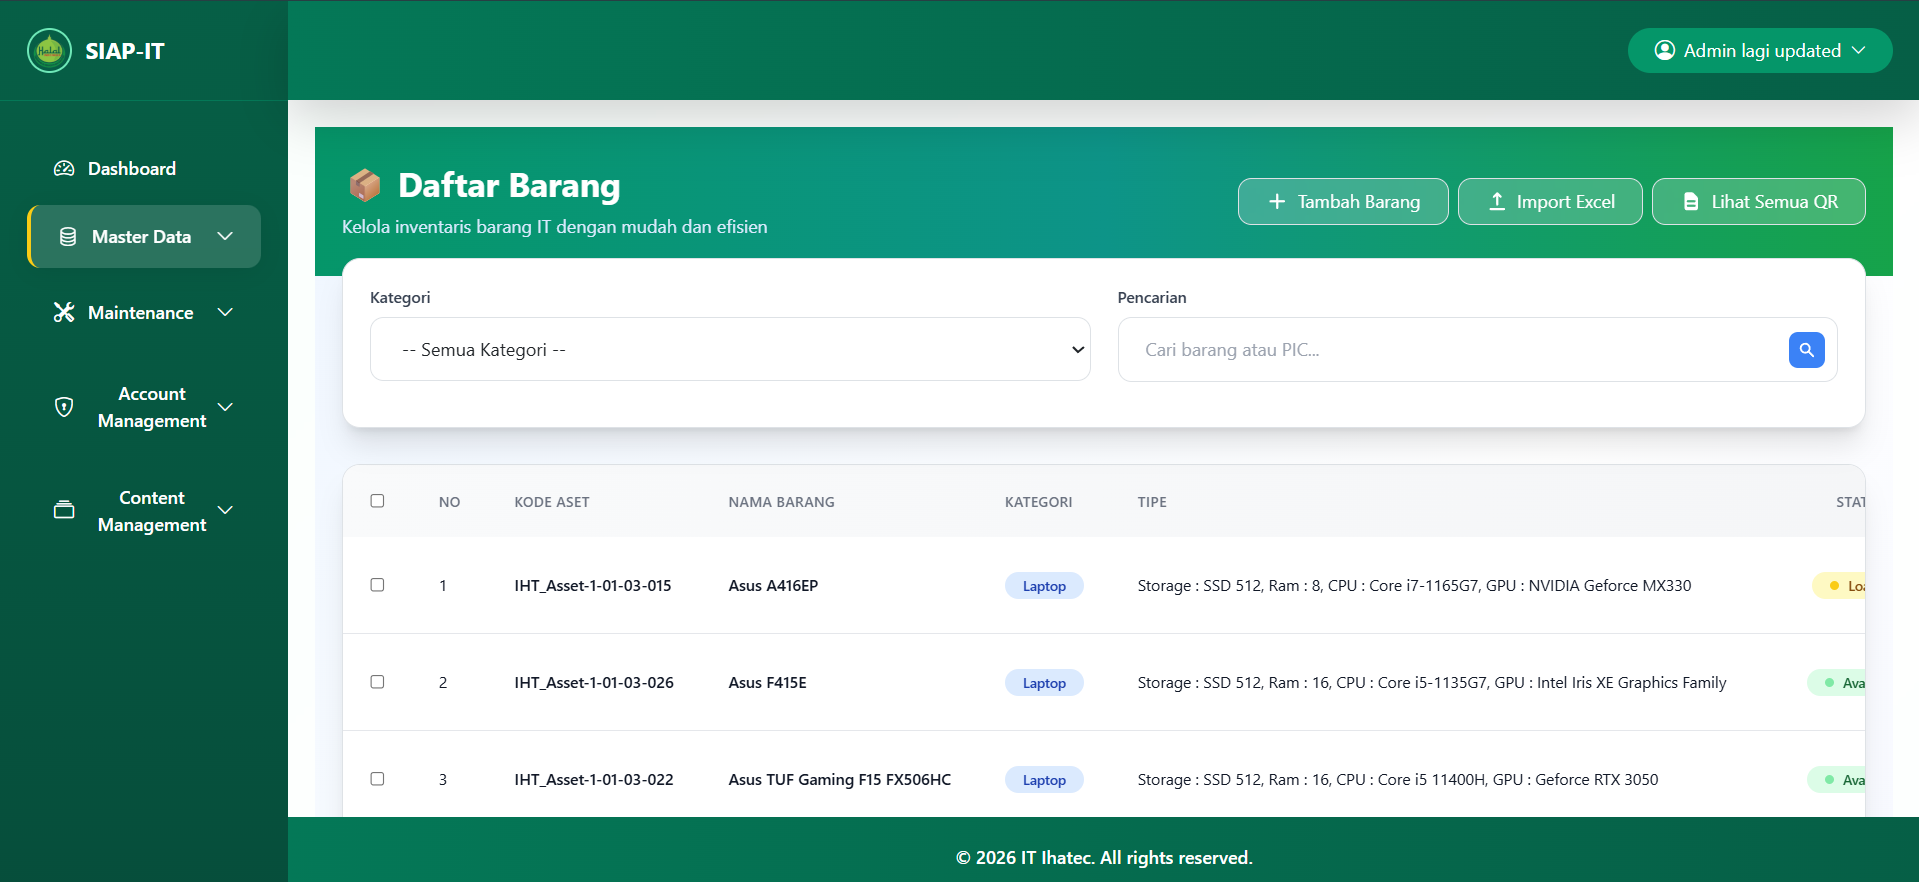Open Content Management menu item
Screen dimensions: 1919x882
point(144,510)
